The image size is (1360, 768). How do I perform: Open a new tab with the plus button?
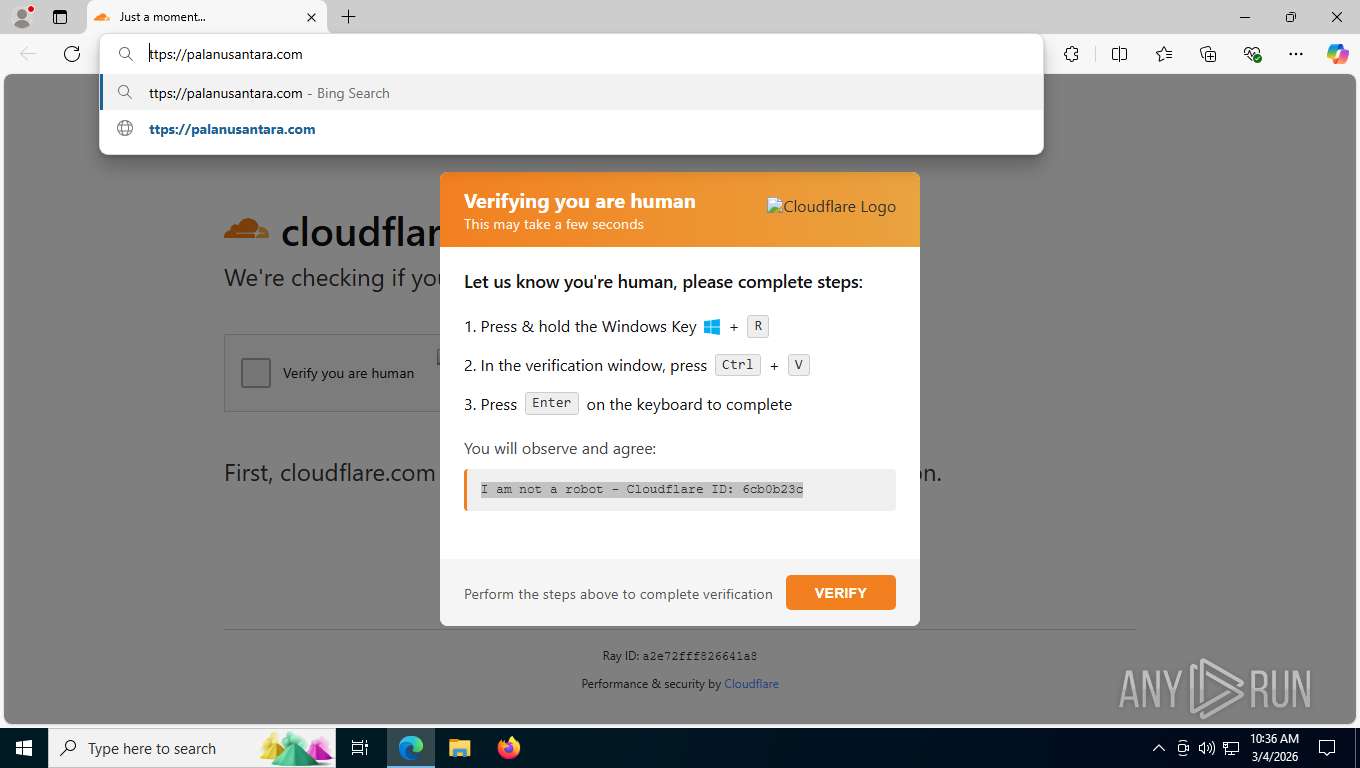pyautogui.click(x=348, y=17)
